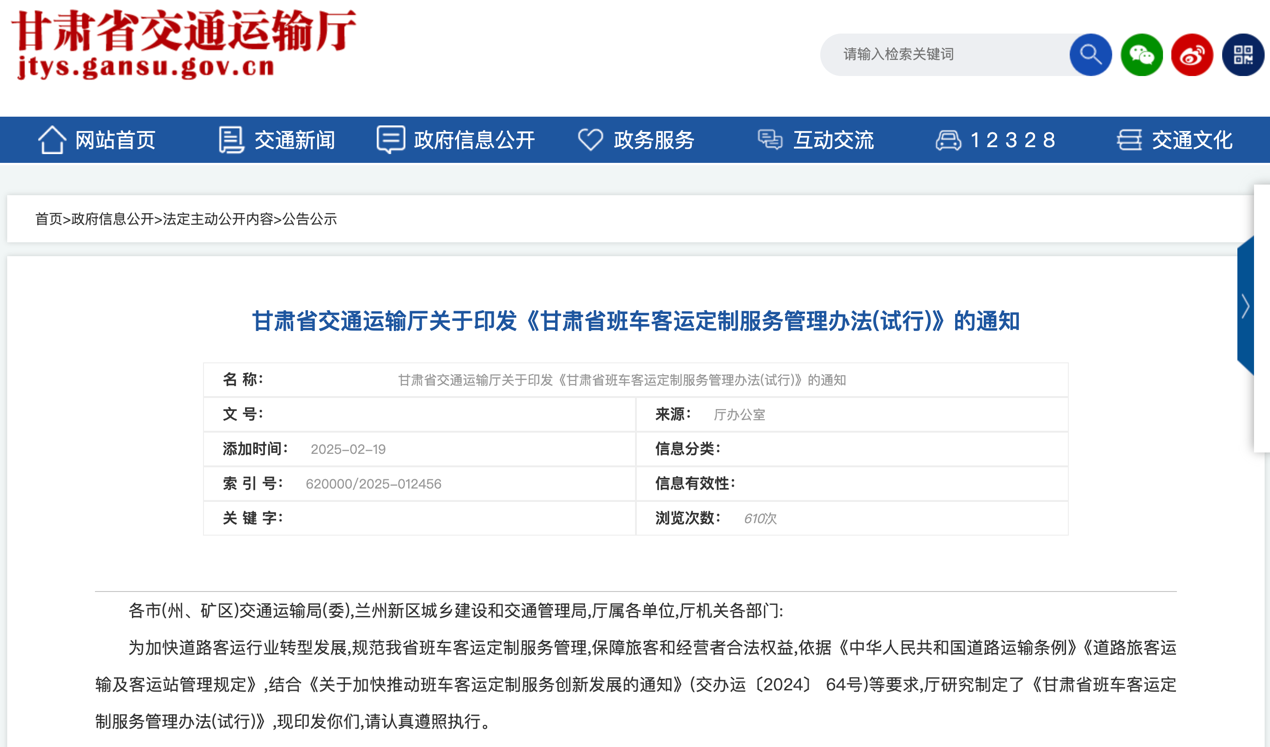
Task: Click the chat bubbles icon beside 互动交流
Action: (770, 140)
